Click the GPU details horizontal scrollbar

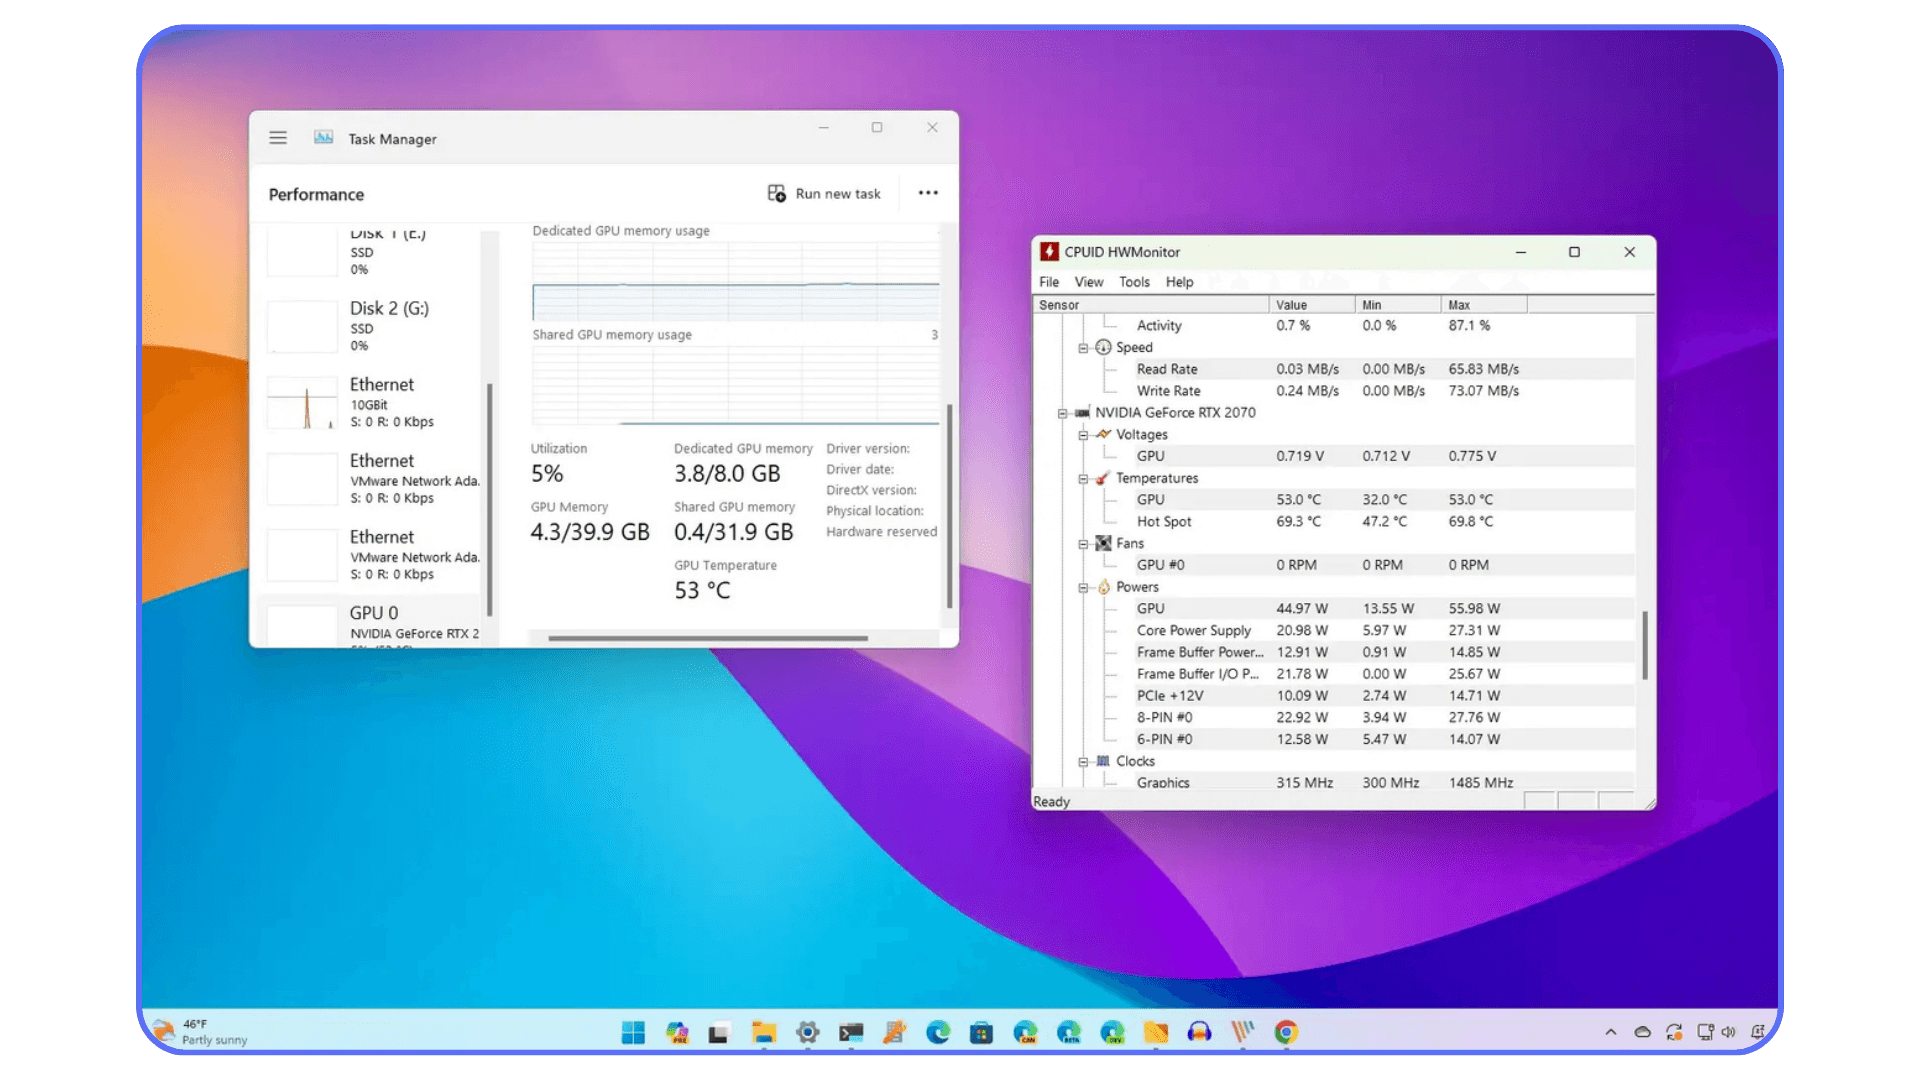click(708, 637)
